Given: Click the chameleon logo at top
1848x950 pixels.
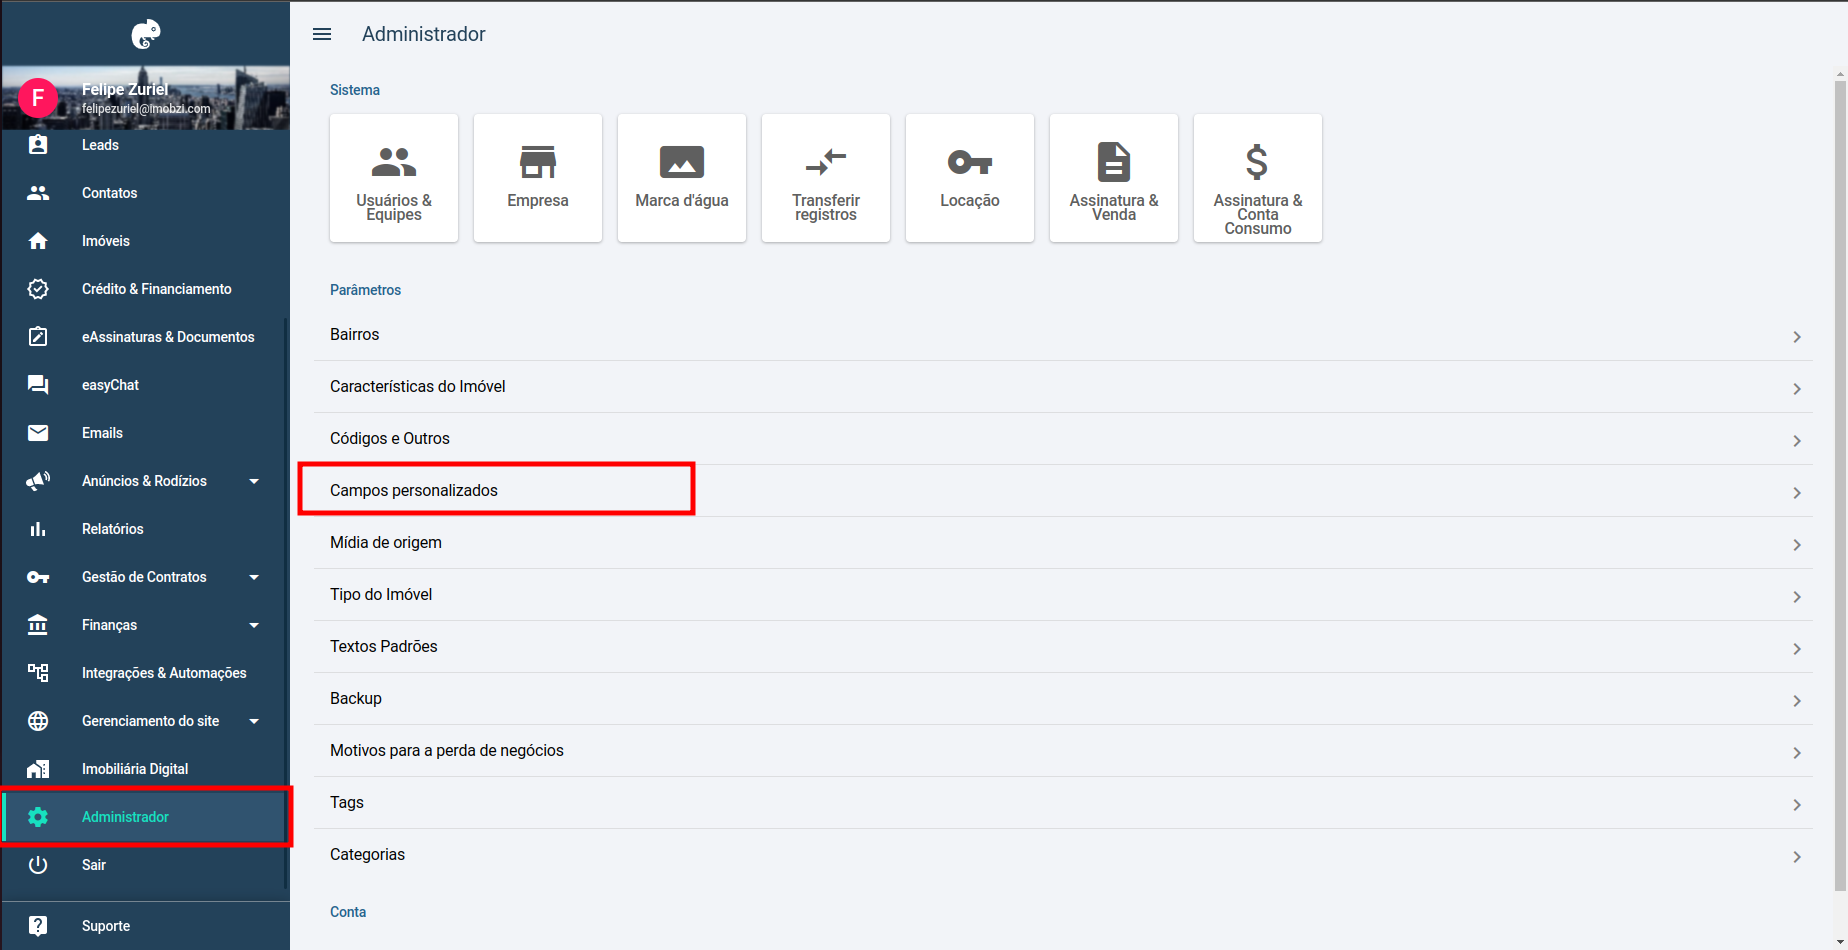Looking at the screenshot, I should 146,34.
